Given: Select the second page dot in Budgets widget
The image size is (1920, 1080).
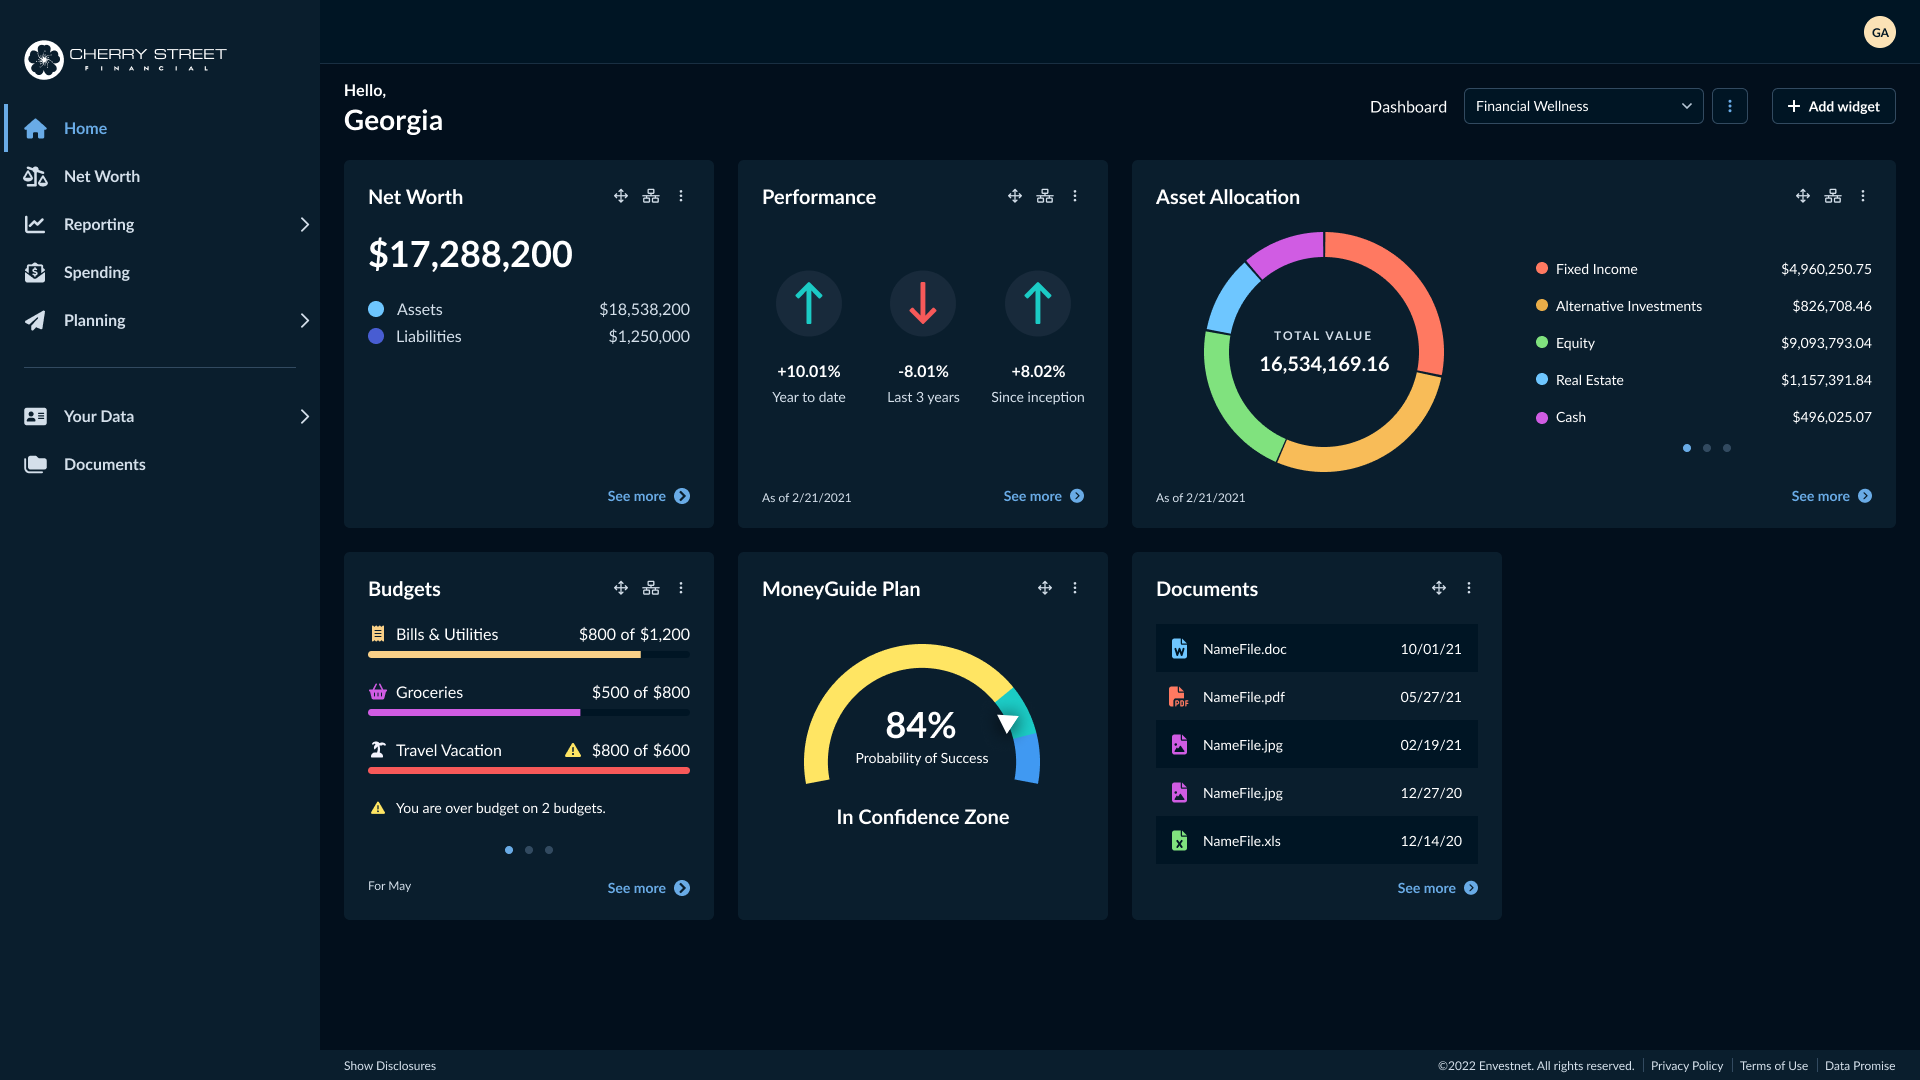Looking at the screenshot, I should (529, 850).
